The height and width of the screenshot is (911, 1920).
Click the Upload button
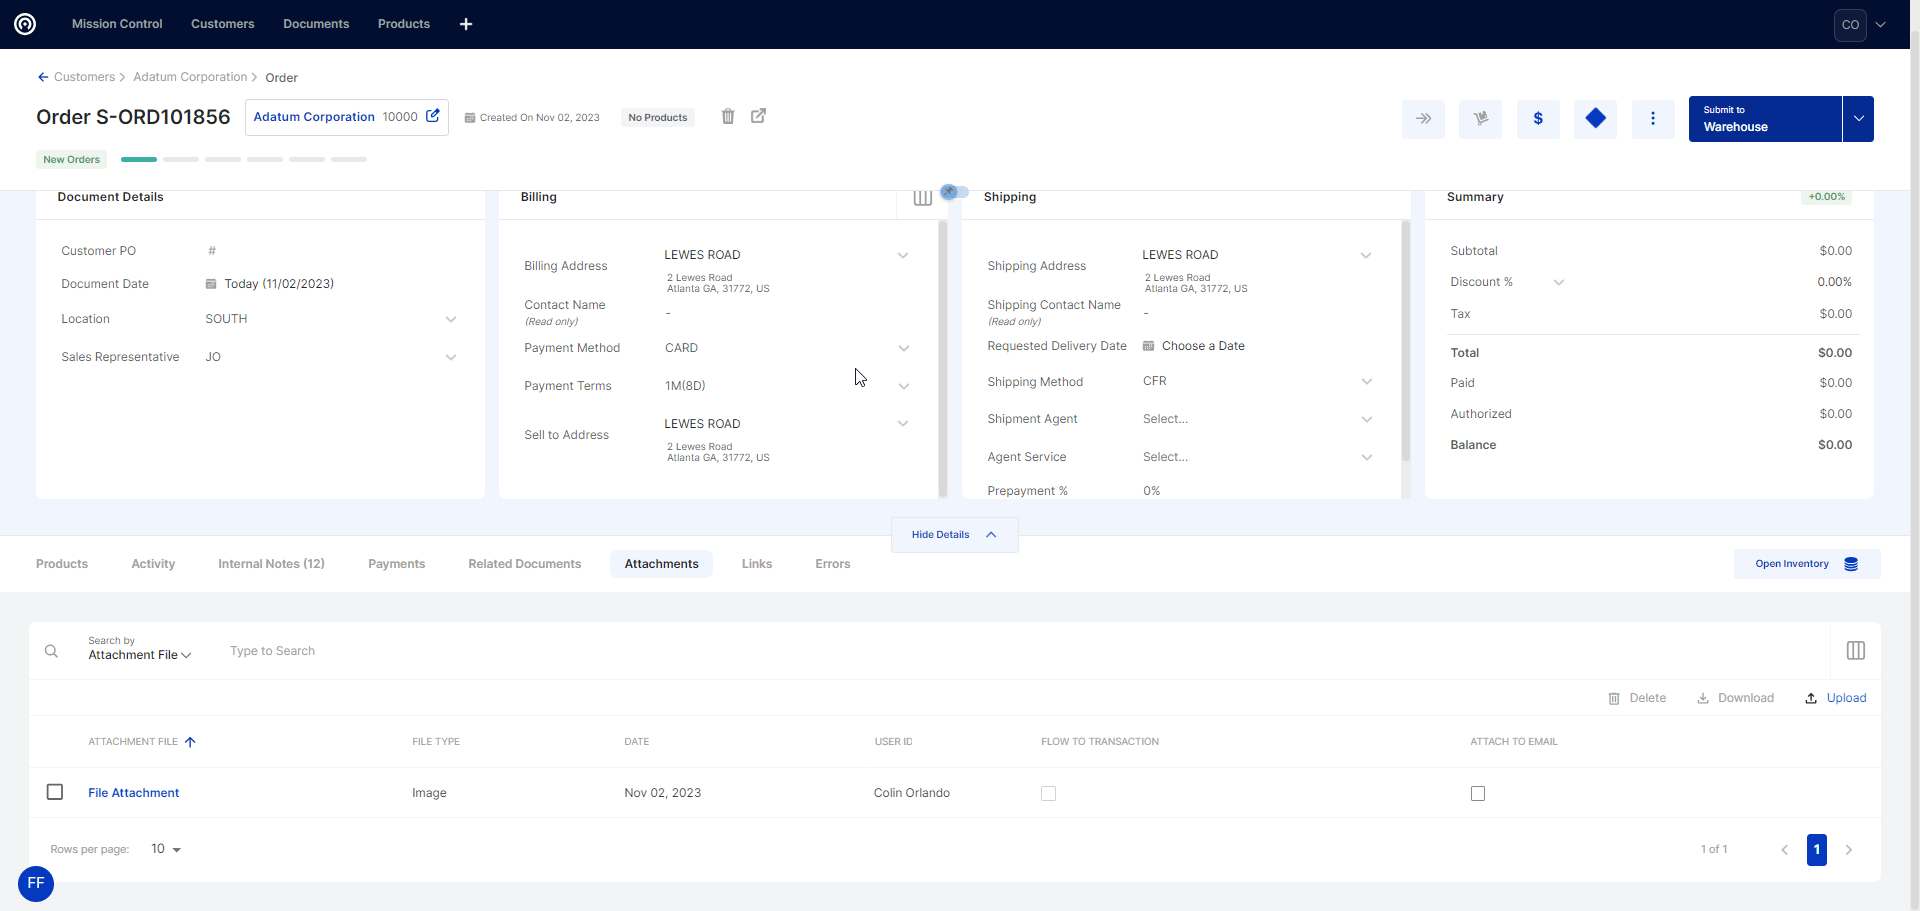(1836, 698)
